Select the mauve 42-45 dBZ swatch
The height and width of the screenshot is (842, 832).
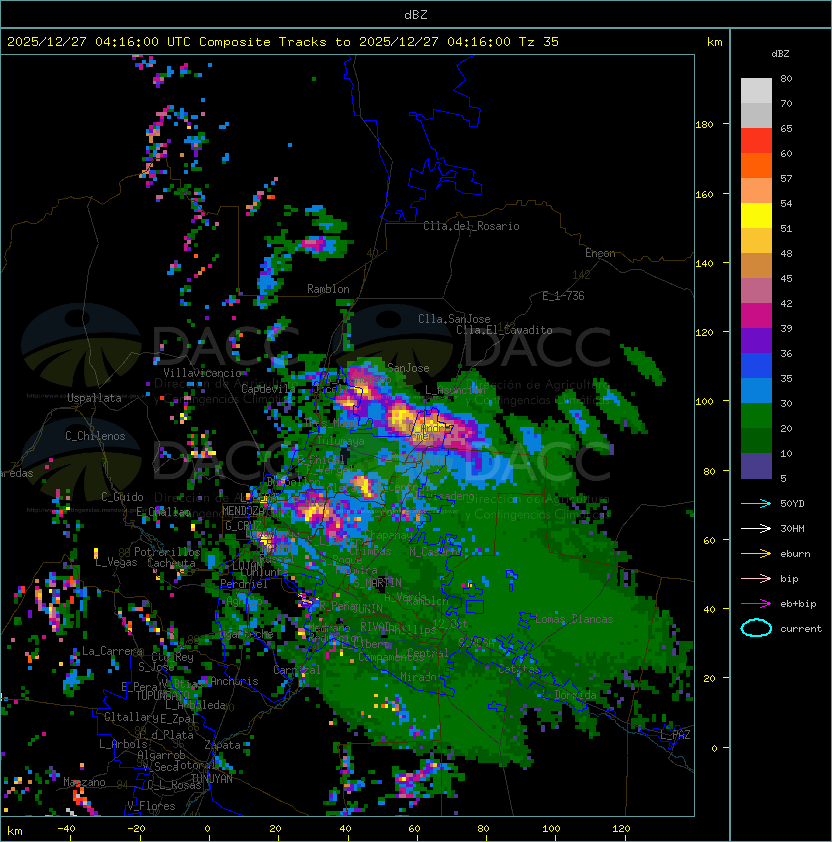click(x=756, y=291)
